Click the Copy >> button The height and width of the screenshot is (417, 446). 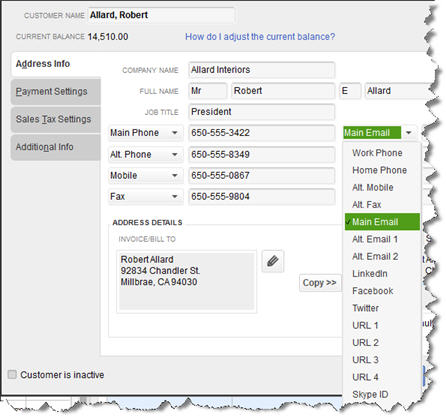(319, 283)
